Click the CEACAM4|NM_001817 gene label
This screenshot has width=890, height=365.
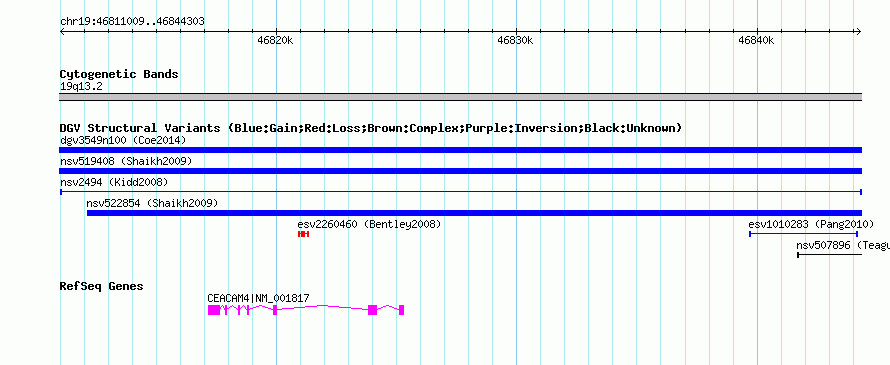(x=258, y=298)
